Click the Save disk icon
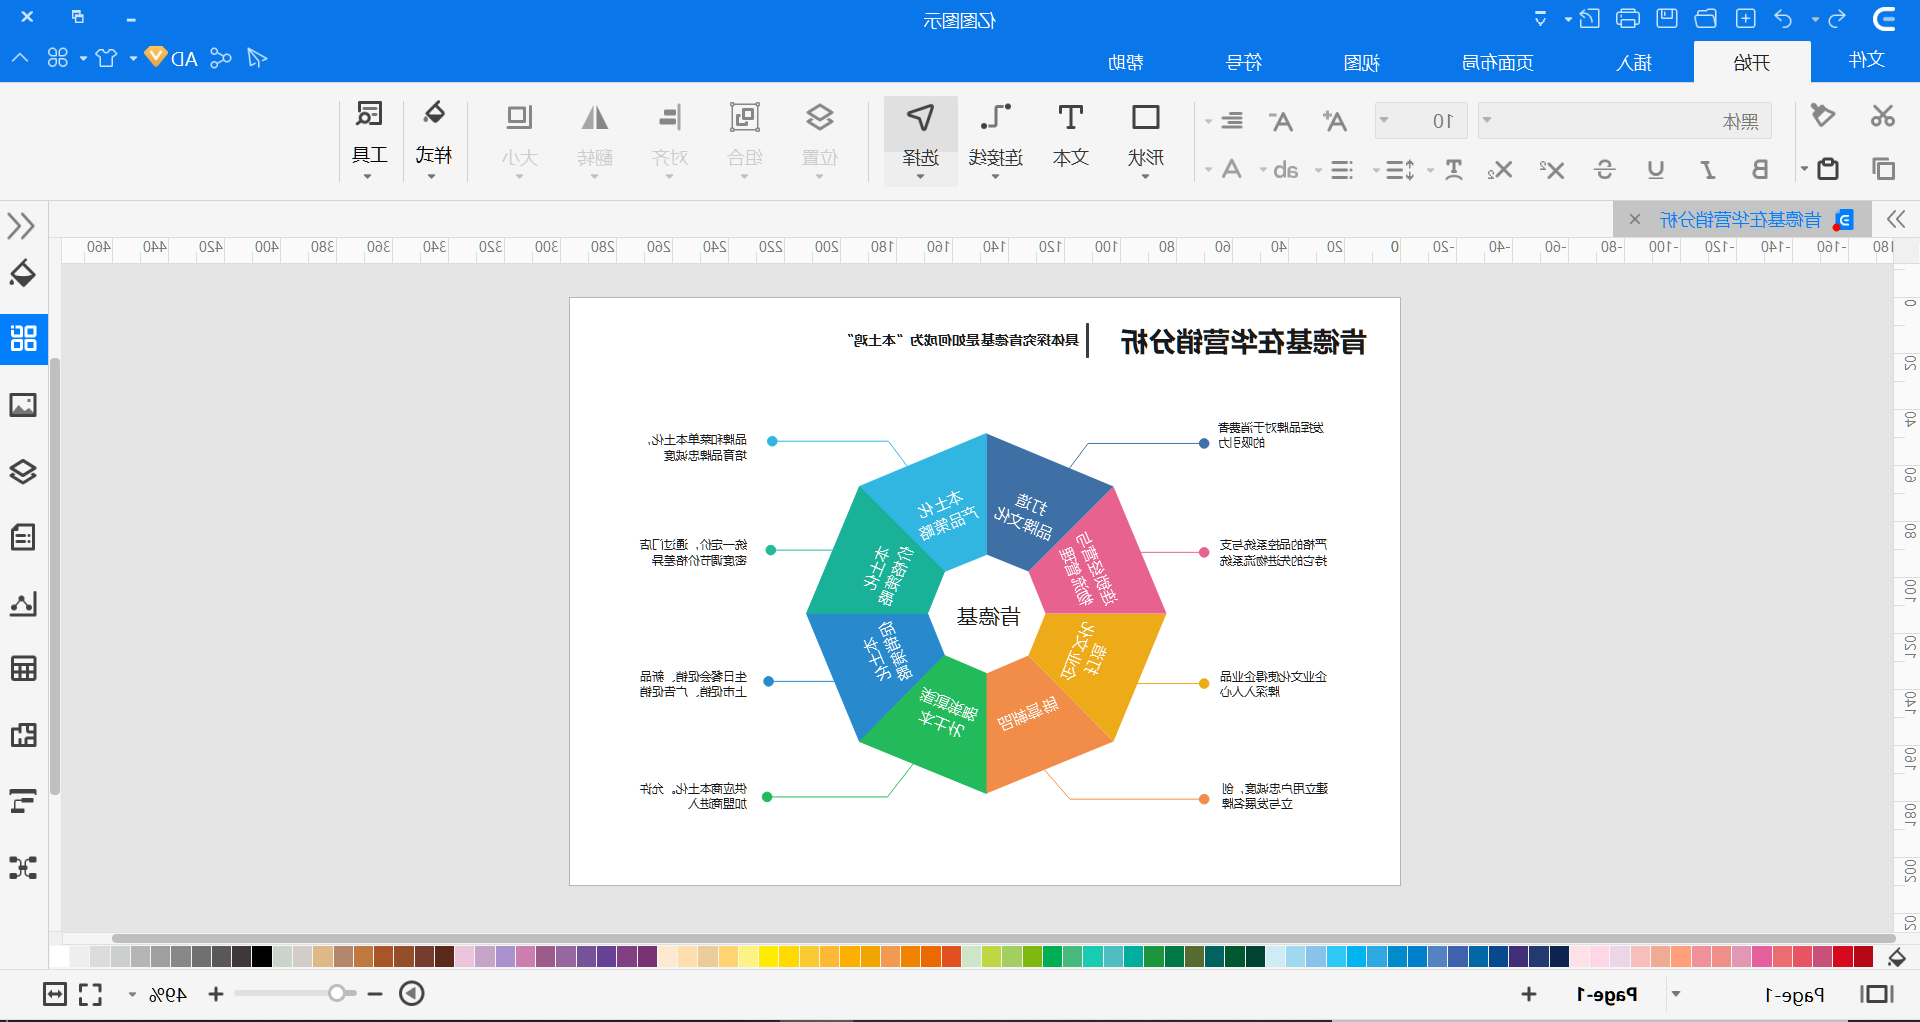1920x1022 pixels. 1667,19
